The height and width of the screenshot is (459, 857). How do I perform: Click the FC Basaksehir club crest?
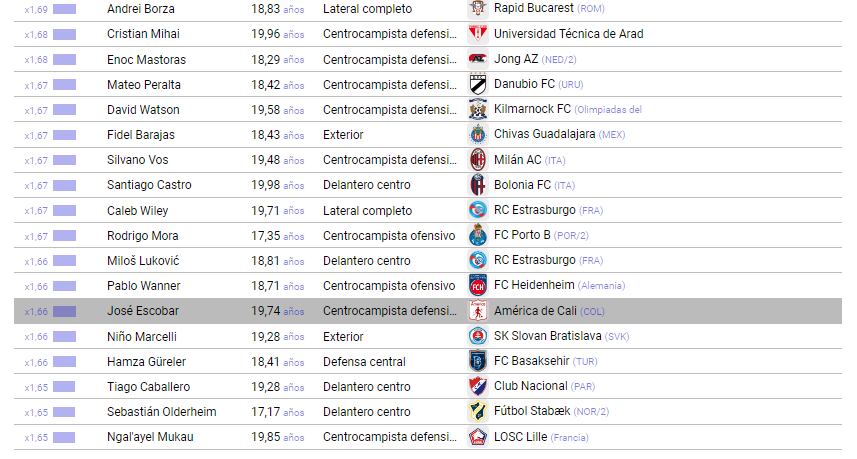pyautogui.click(x=477, y=361)
